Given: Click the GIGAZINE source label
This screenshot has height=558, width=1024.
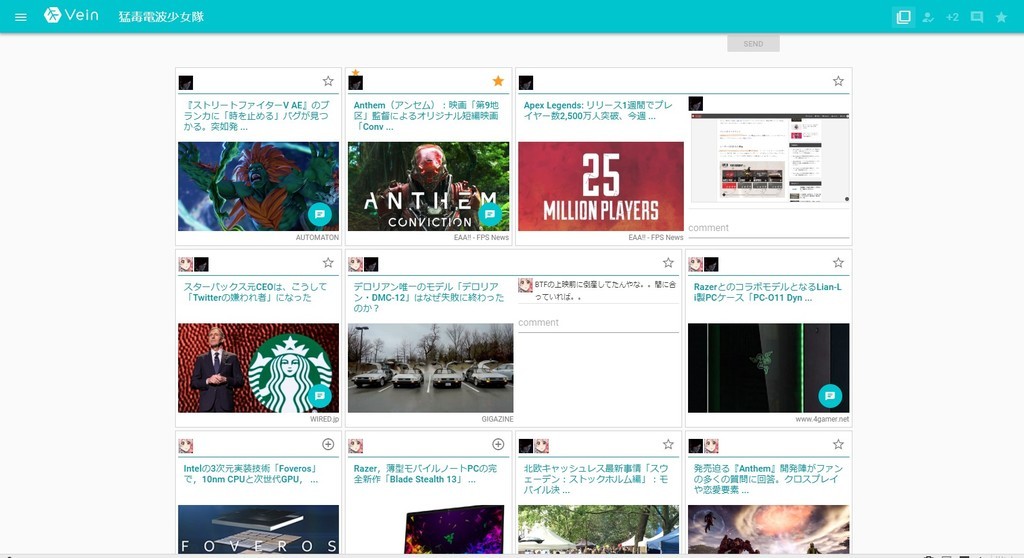Looking at the screenshot, I should [498, 419].
